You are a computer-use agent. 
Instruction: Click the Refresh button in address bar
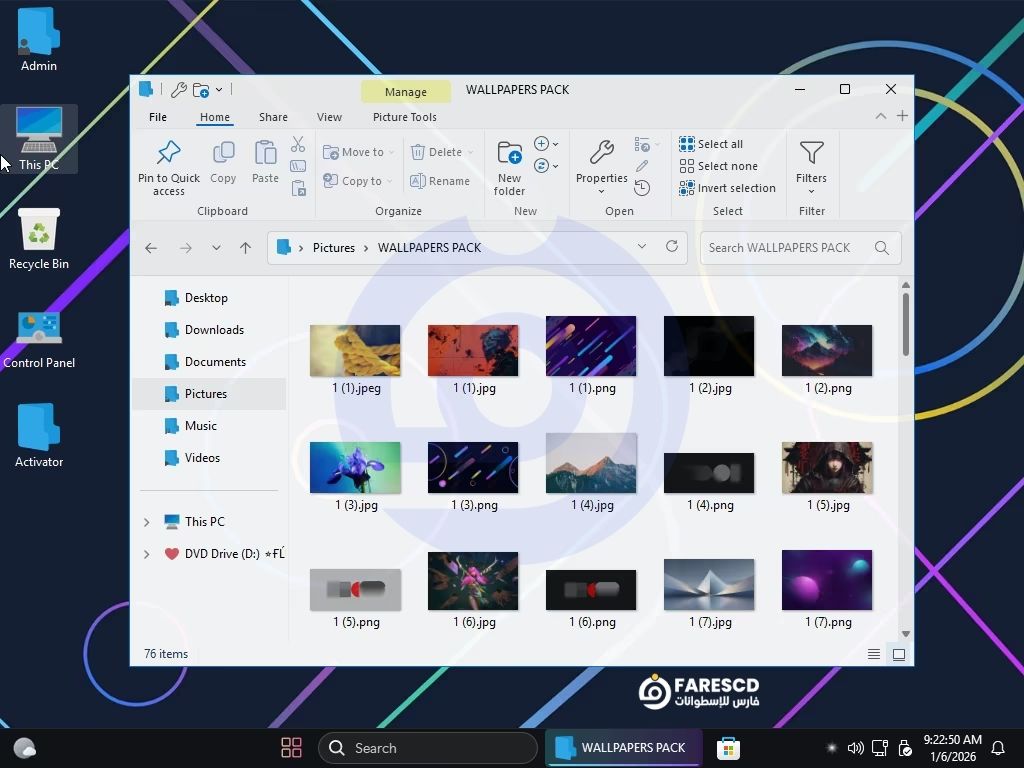click(x=672, y=247)
